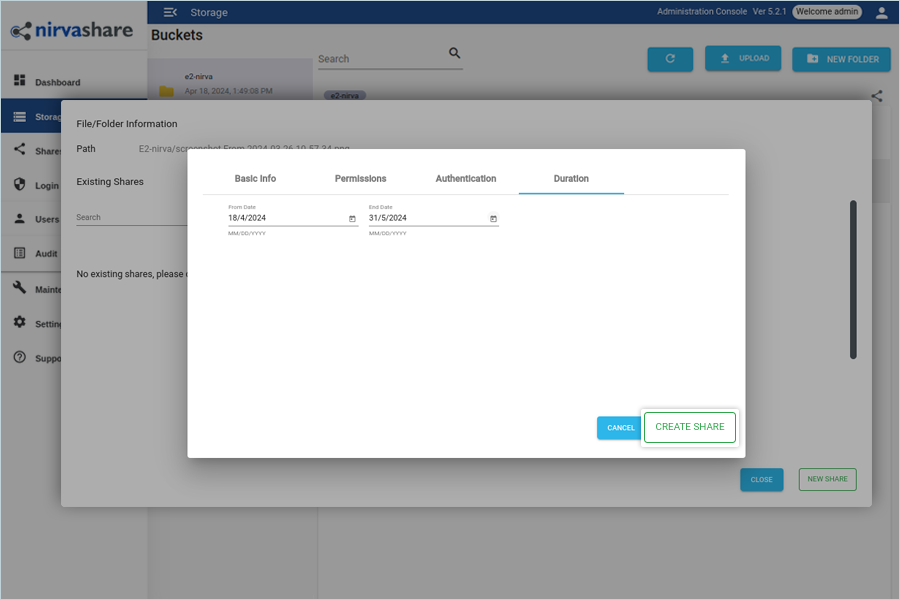Open the Shares sidebar icon
This screenshot has width=900, height=600.
pyautogui.click(x=20, y=149)
